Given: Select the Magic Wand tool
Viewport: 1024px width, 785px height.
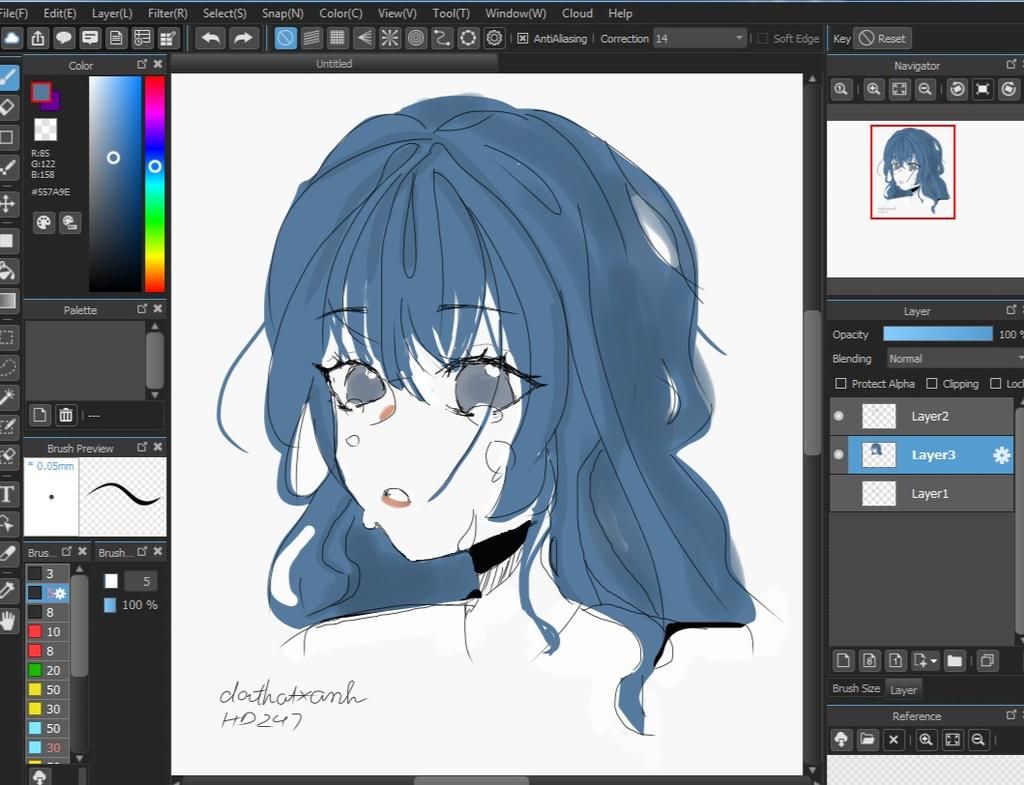Looking at the screenshot, I should click(x=7, y=396).
